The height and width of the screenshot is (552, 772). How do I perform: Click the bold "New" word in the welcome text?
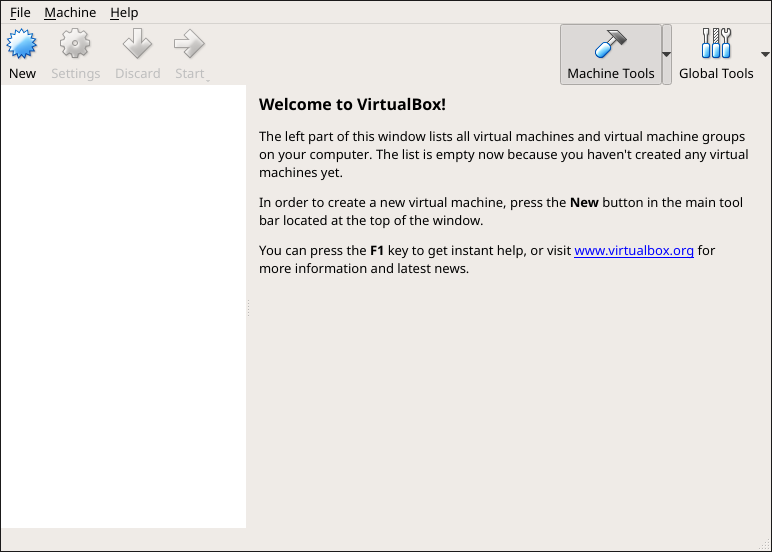[x=584, y=202]
